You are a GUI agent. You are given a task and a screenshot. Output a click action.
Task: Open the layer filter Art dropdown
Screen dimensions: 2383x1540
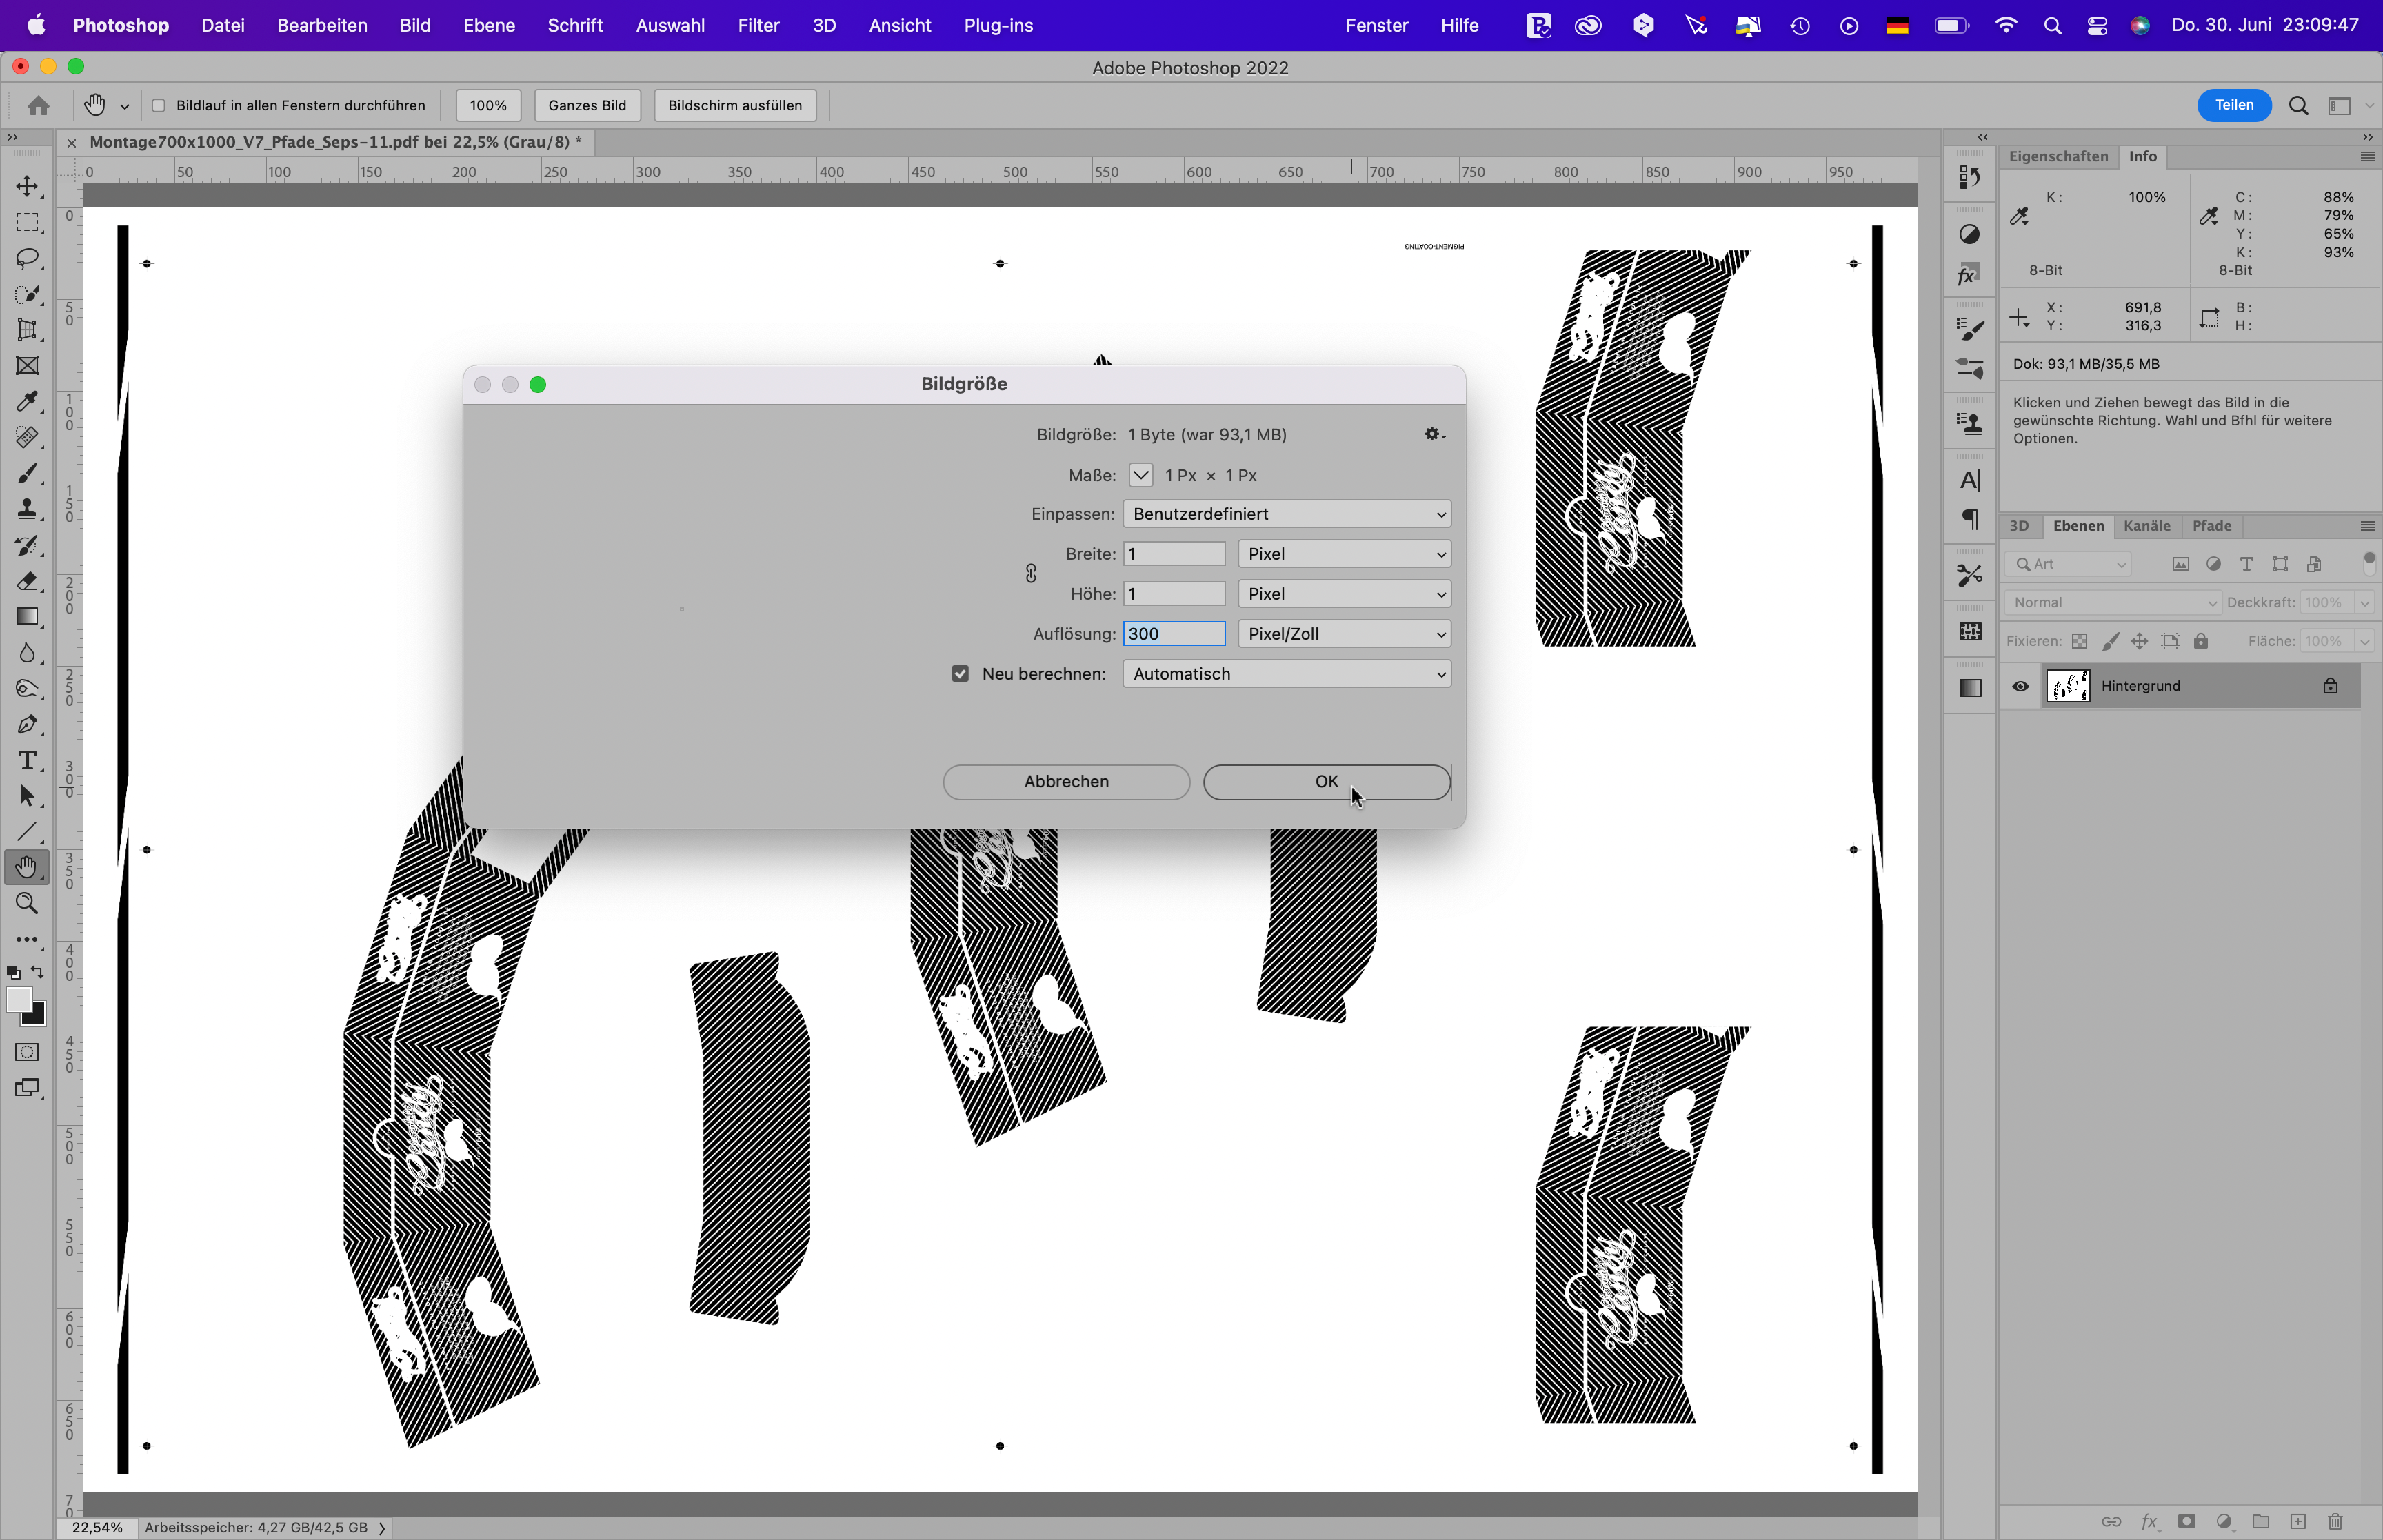coord(2068,564)
